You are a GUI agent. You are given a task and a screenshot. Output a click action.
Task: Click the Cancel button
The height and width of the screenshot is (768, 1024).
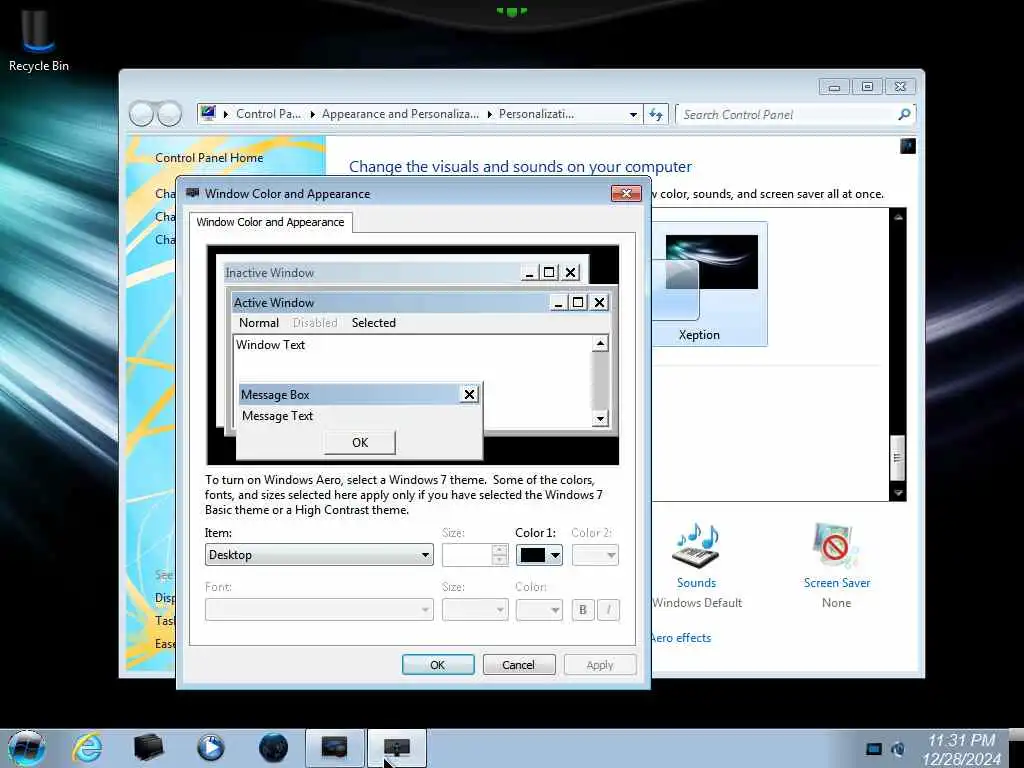point(519,664)
